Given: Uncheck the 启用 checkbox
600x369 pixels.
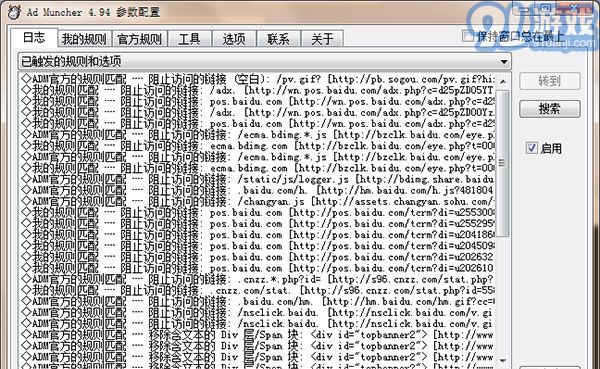Looking at the screenshot, I should [x=532, y=148].
